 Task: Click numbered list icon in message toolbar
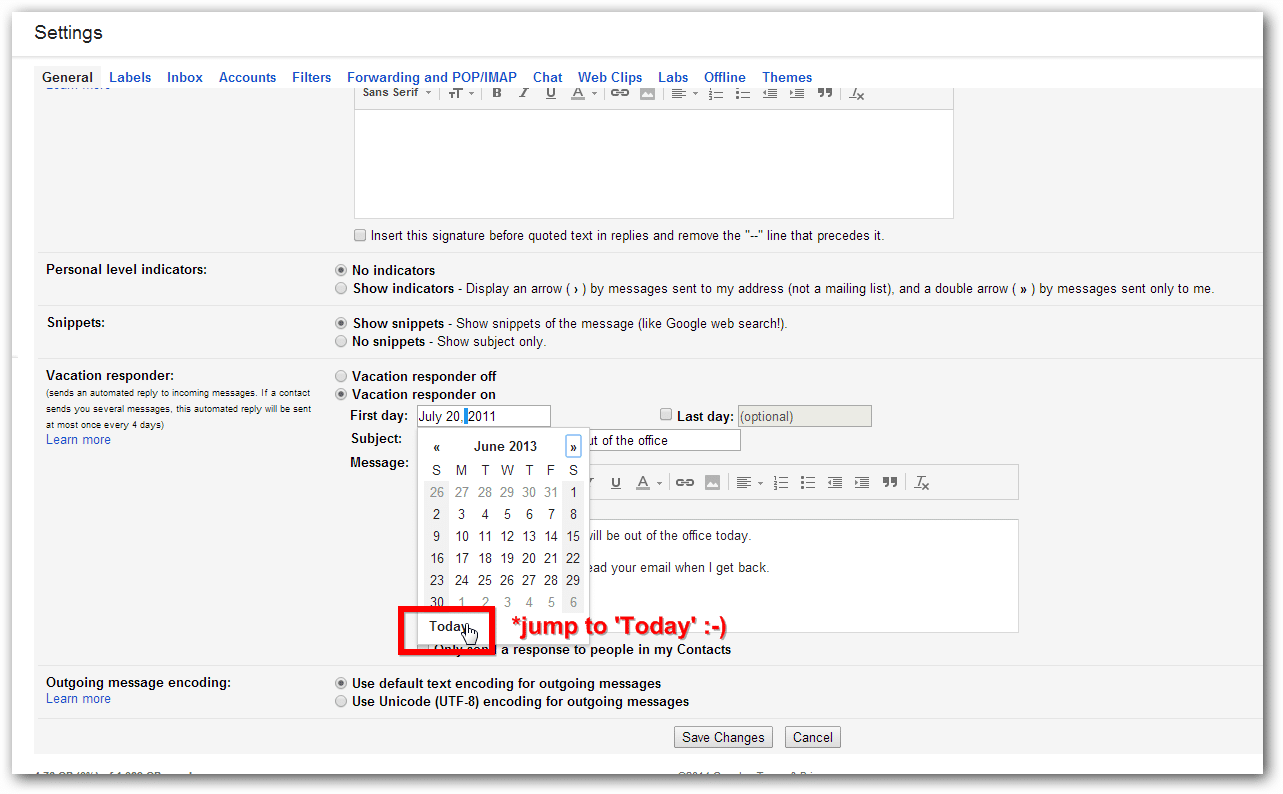point(780,482)
